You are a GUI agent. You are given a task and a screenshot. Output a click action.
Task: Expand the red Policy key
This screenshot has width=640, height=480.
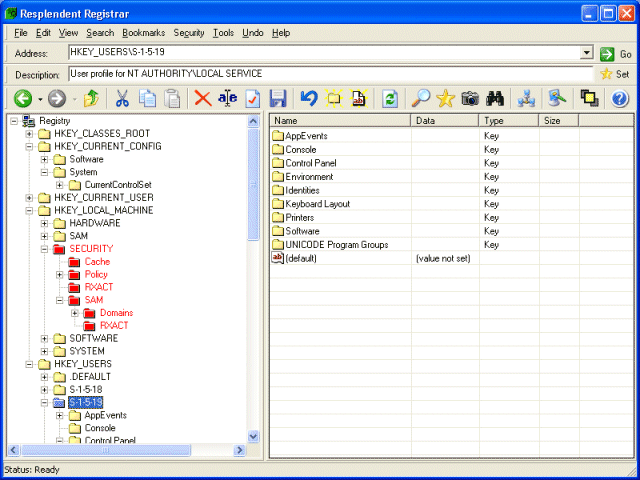(60, 274)
